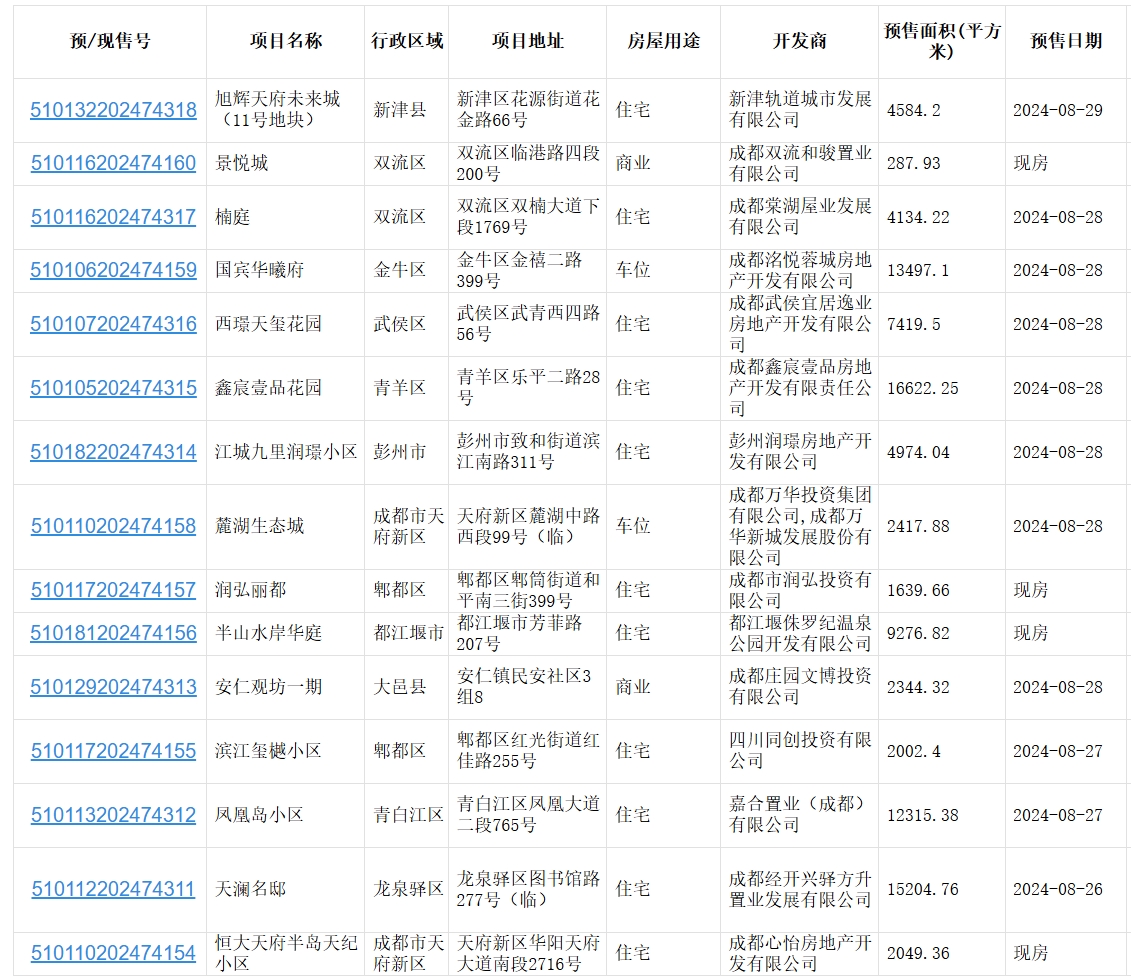Click district cell 新津县

click(400, 110)
